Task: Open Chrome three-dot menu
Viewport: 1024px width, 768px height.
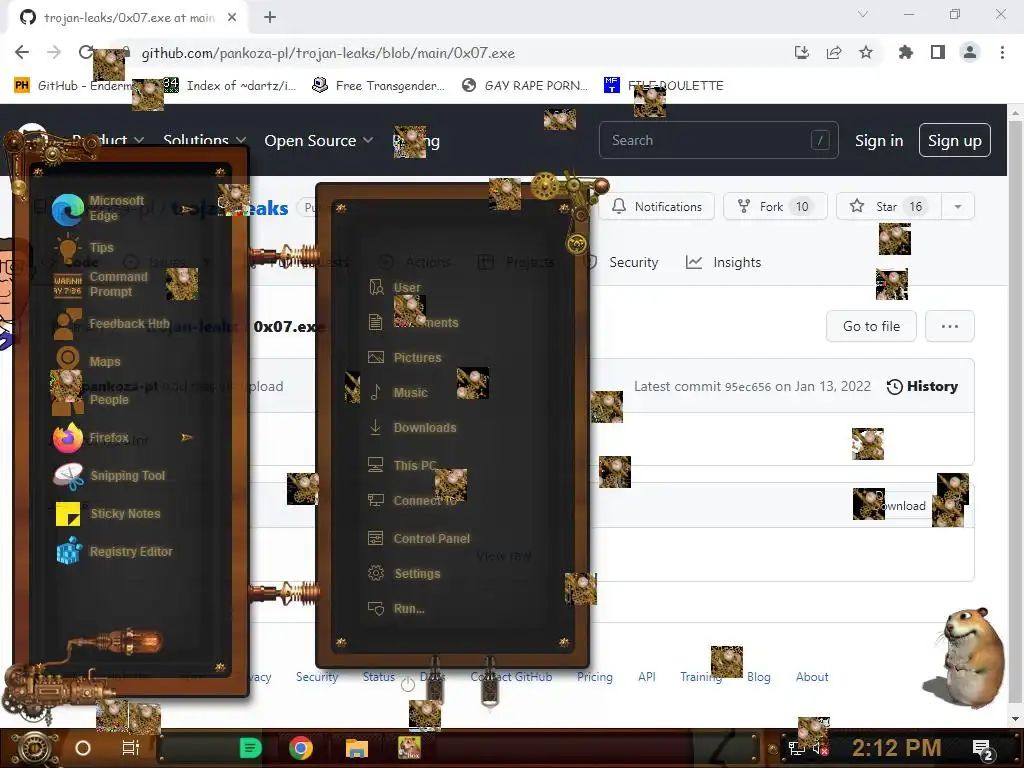Action: pyautogui.click(x=1002, y=52)
